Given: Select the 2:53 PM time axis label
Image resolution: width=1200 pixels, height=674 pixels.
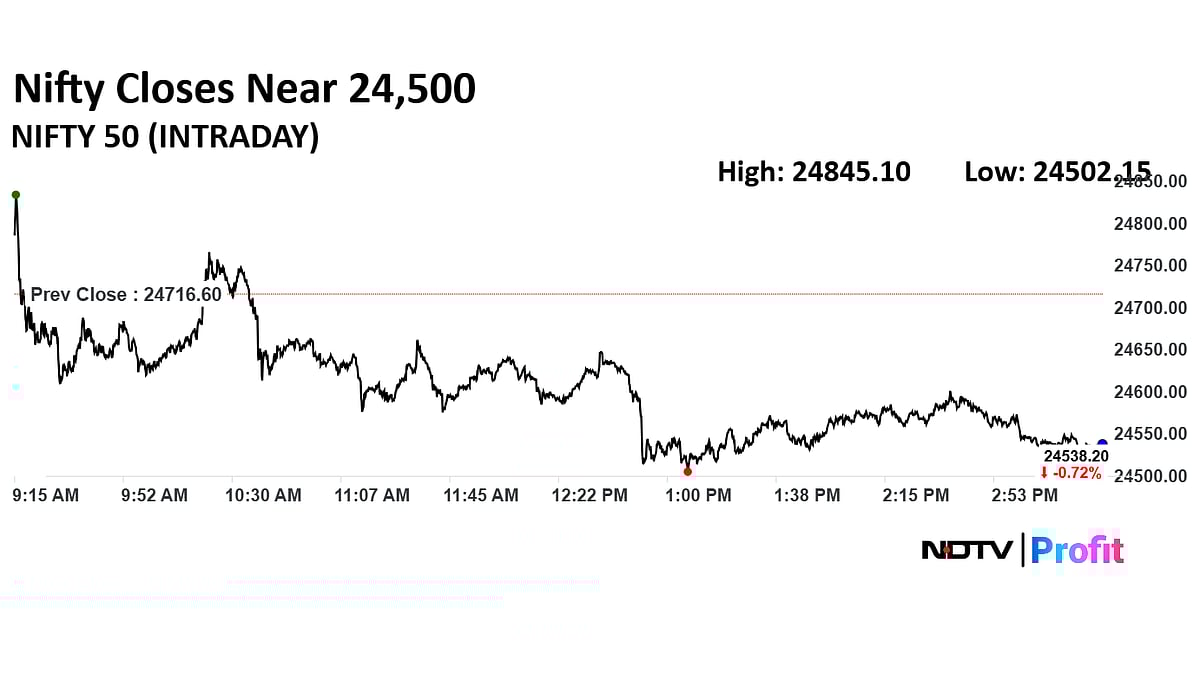Looking at the screenshot, I should 1024,495.
